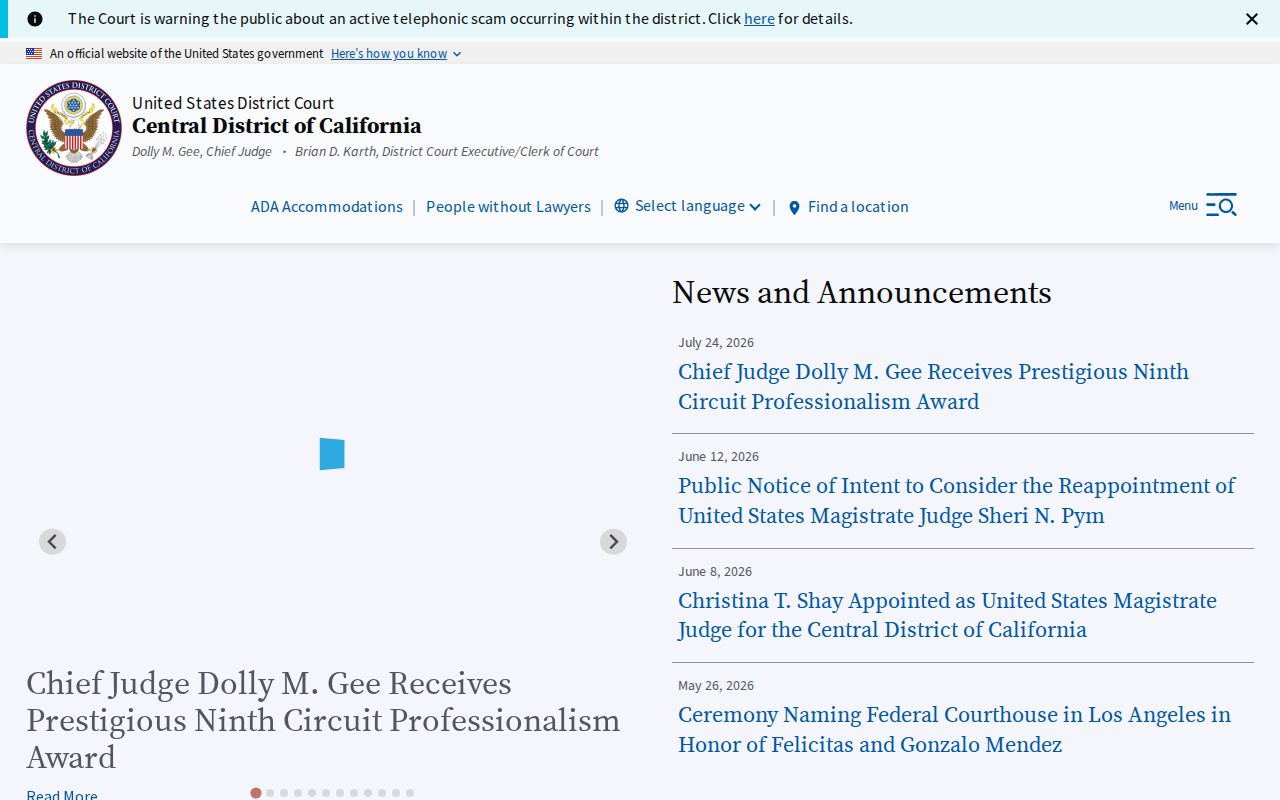Screen dimensions: 1280x800
Task: Select the active first carousel dot
Action: click(256, 793)
